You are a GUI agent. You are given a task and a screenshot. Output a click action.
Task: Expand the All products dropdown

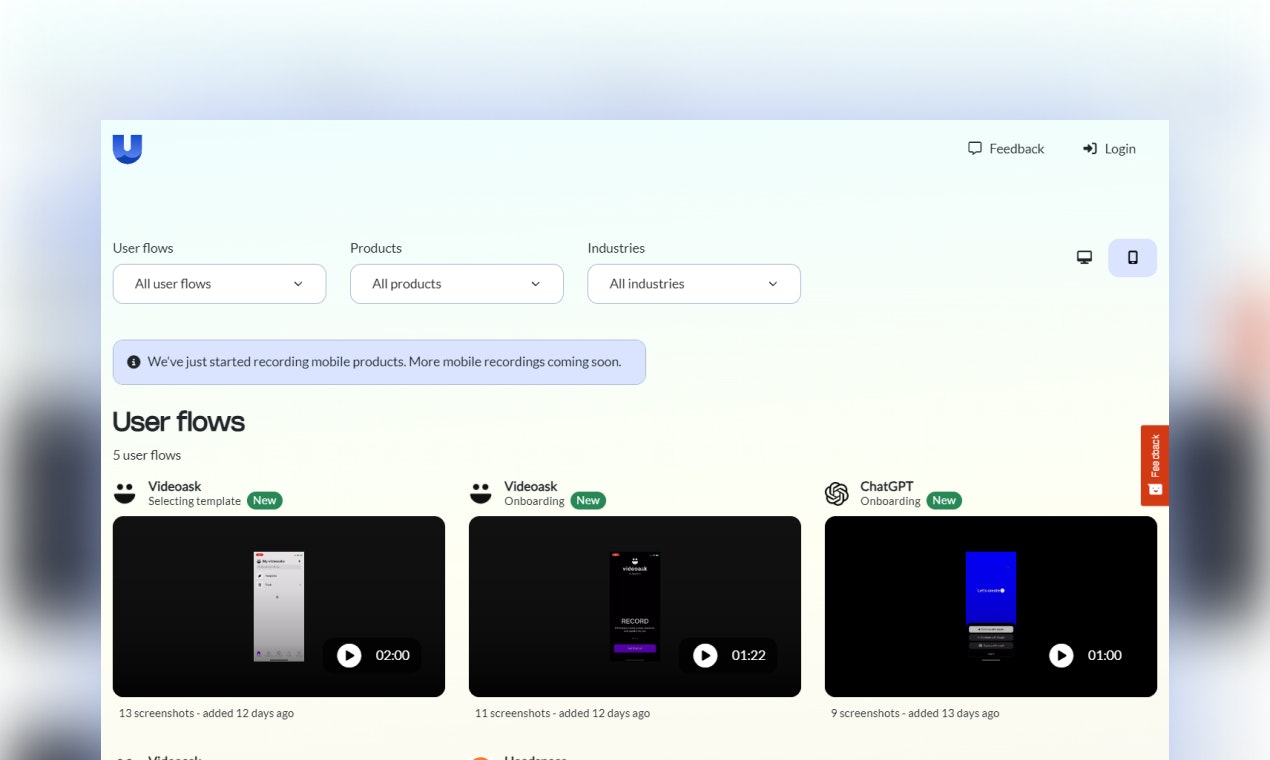click(456, 284)
